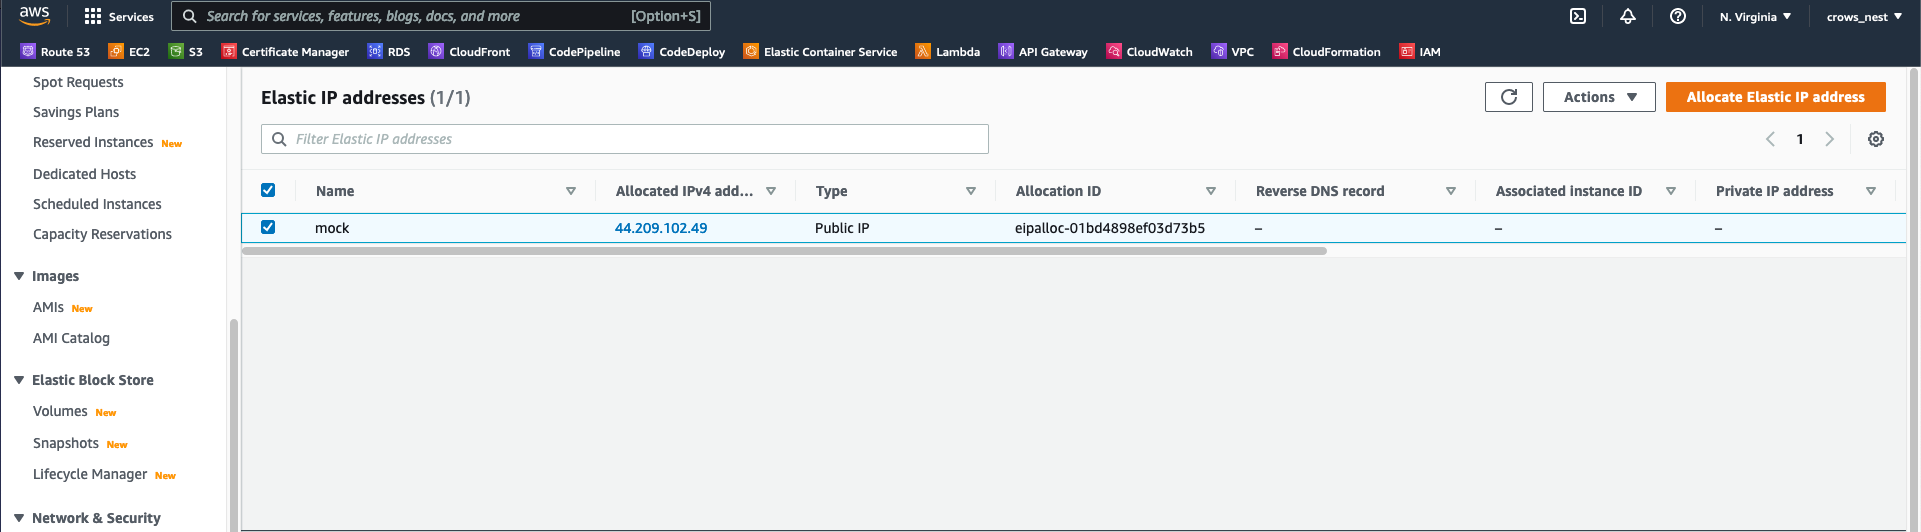The width and height of the screenshot is (1921, 532).
Task: Sort by Reverse DNS record column
Action: tap(1451, 191)
